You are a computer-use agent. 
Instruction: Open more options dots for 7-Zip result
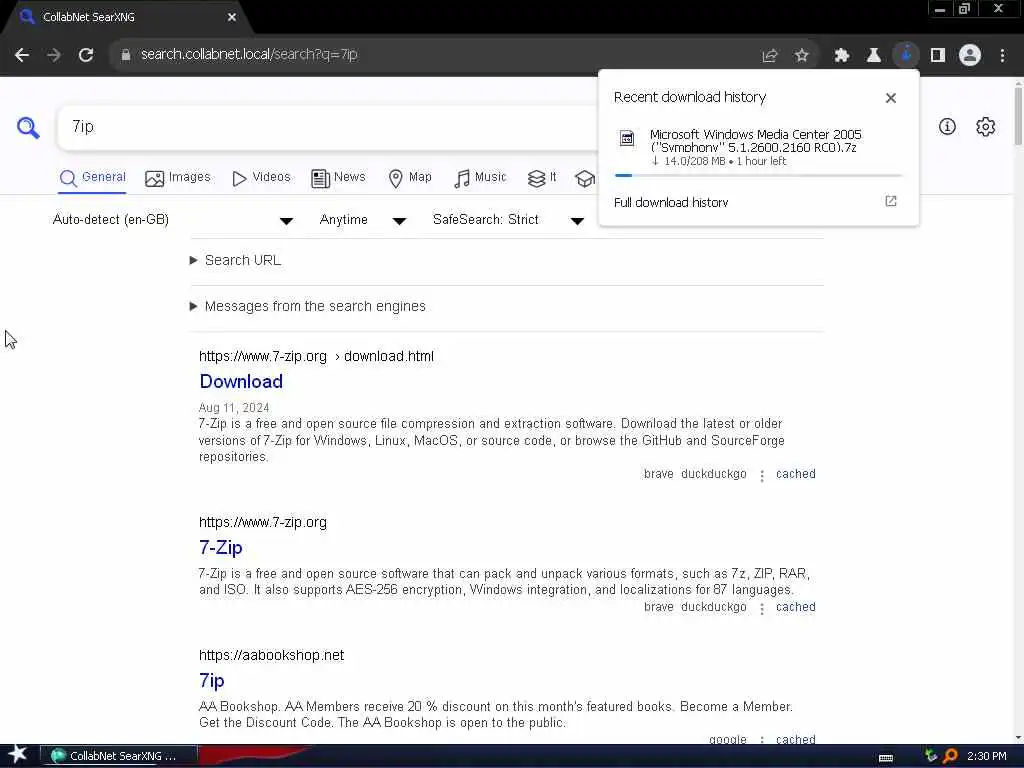coord(761,608)
